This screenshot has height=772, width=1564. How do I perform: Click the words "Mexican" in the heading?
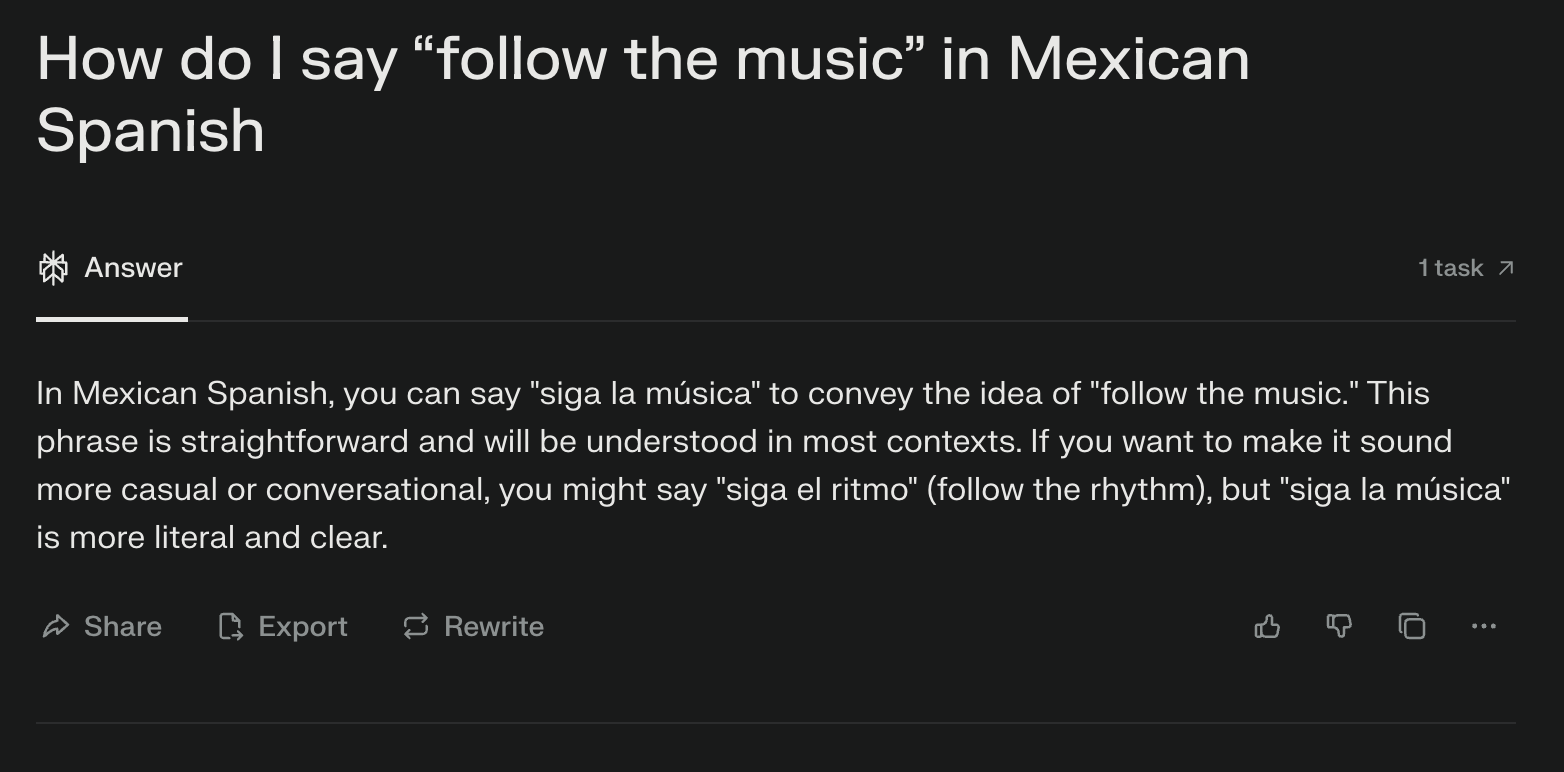1128,58
